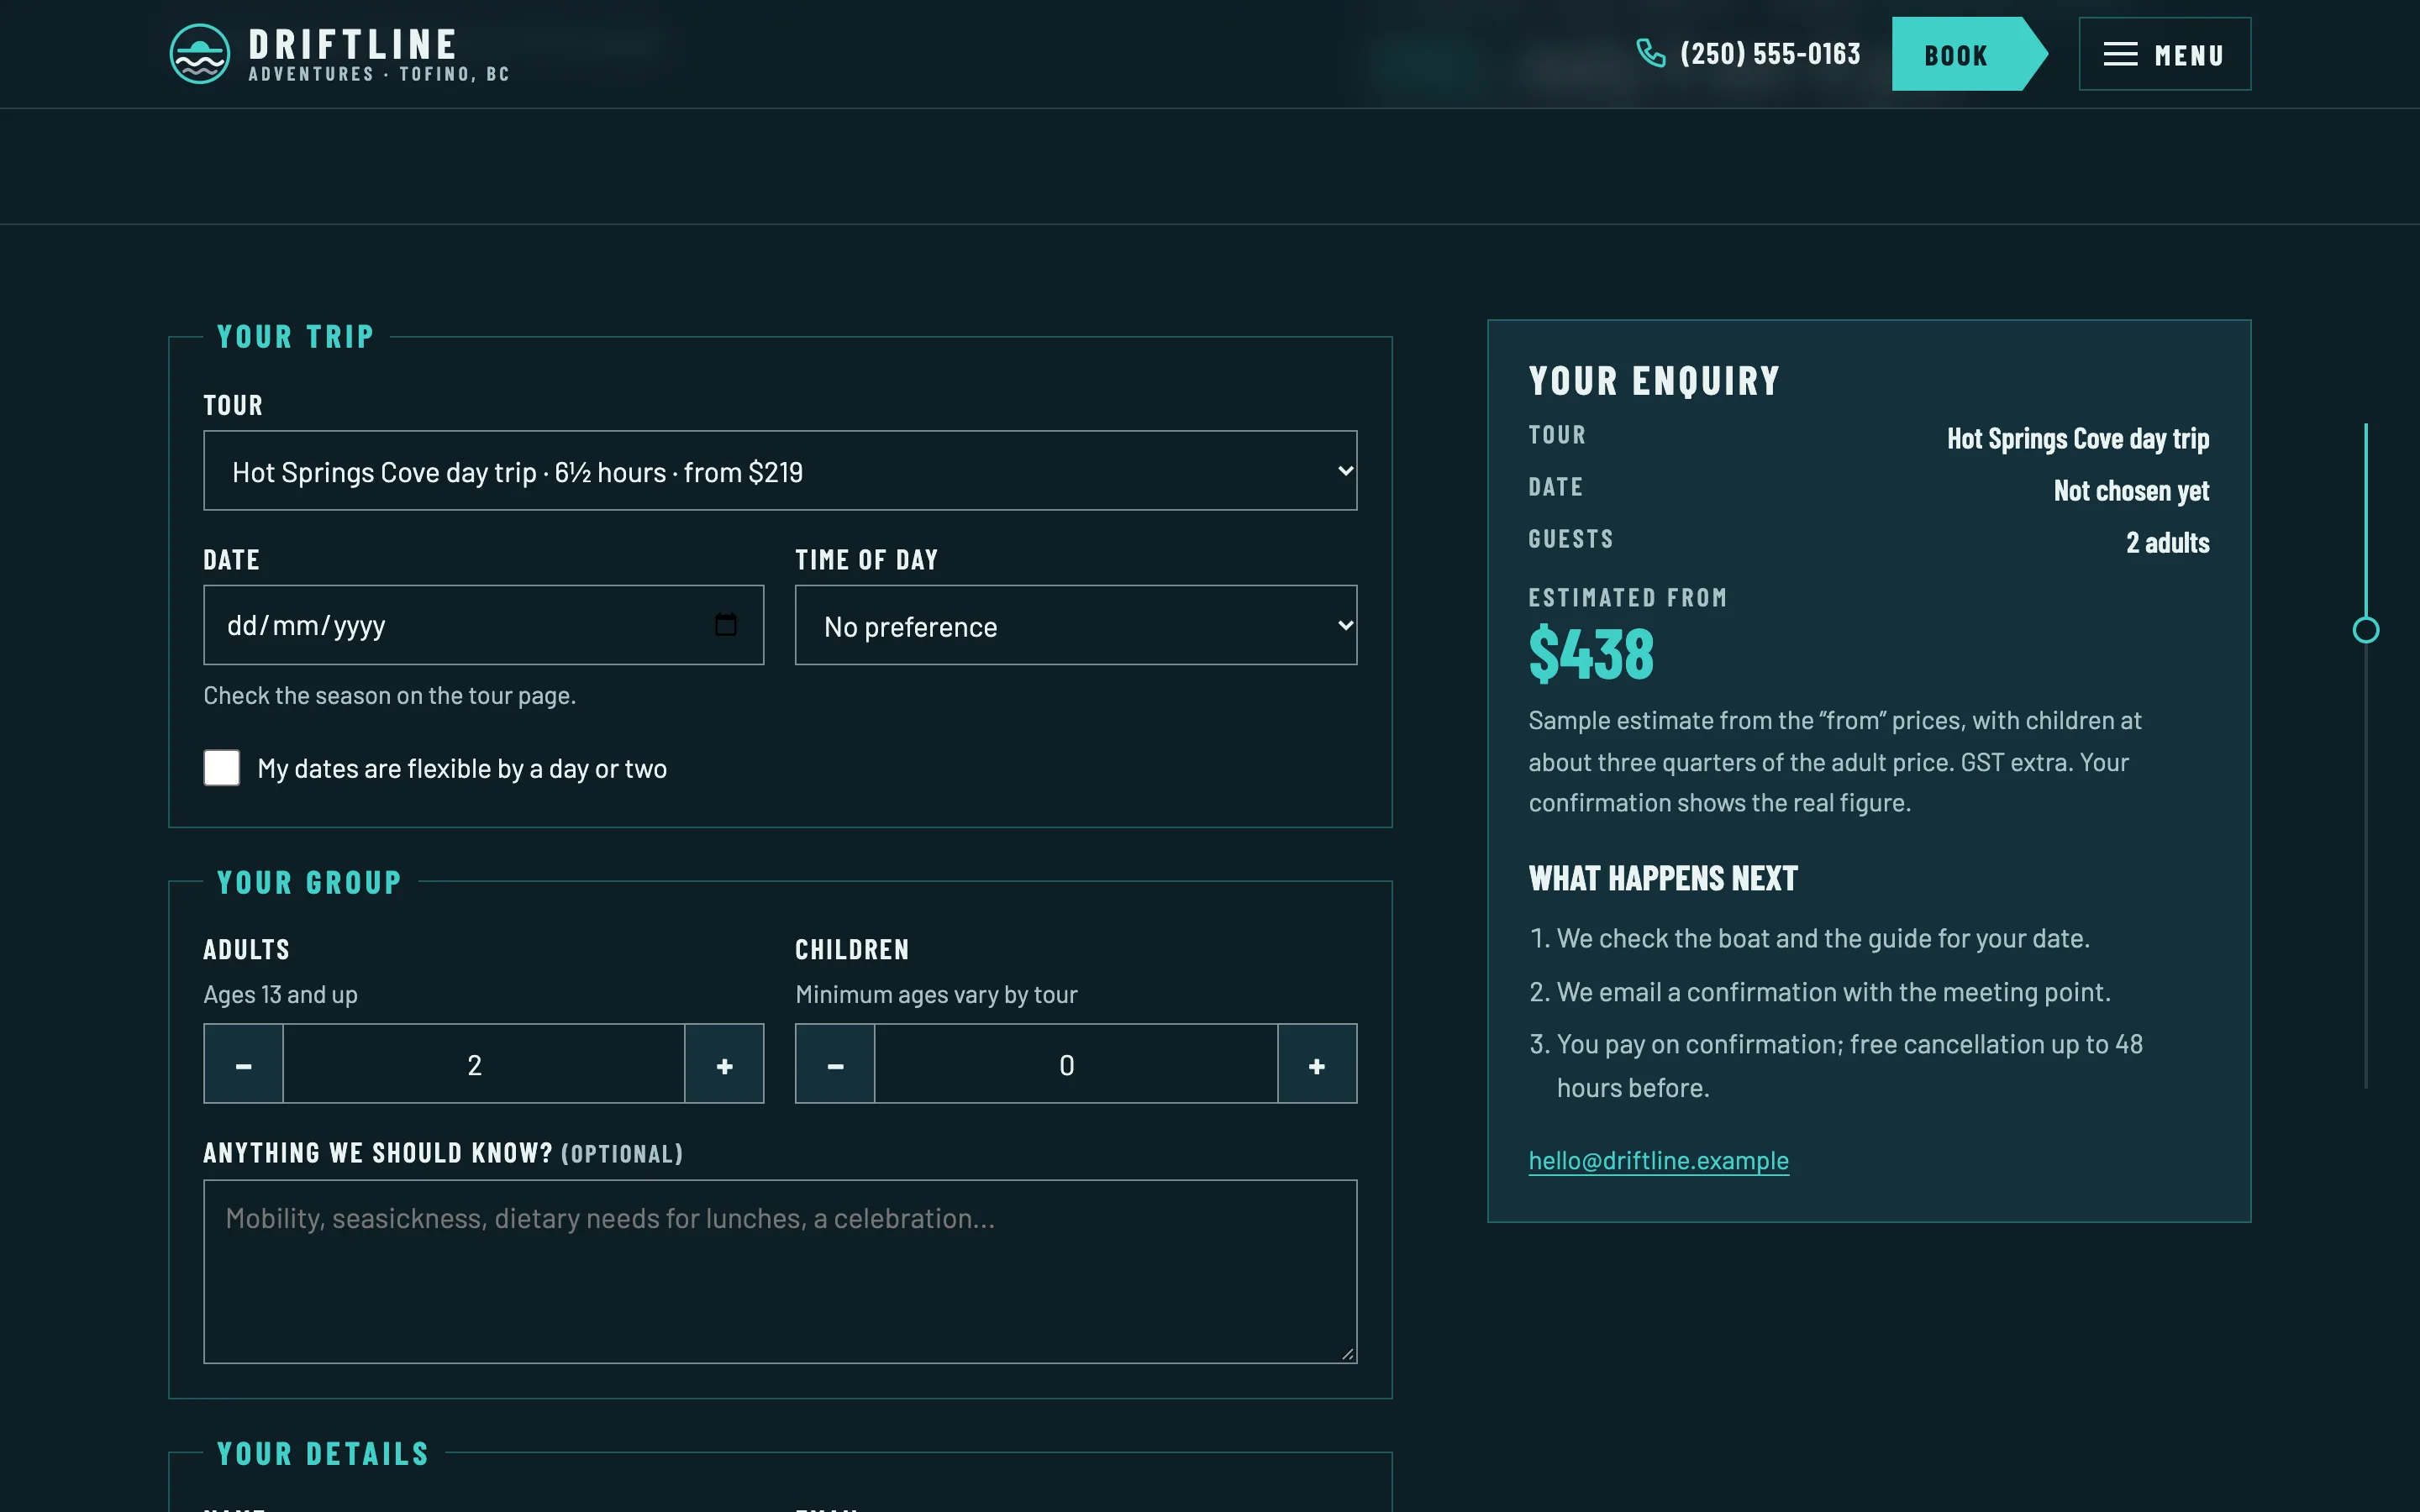Click the Adults number field showing 2
2420x1512 pixels.
[484, 1064]
